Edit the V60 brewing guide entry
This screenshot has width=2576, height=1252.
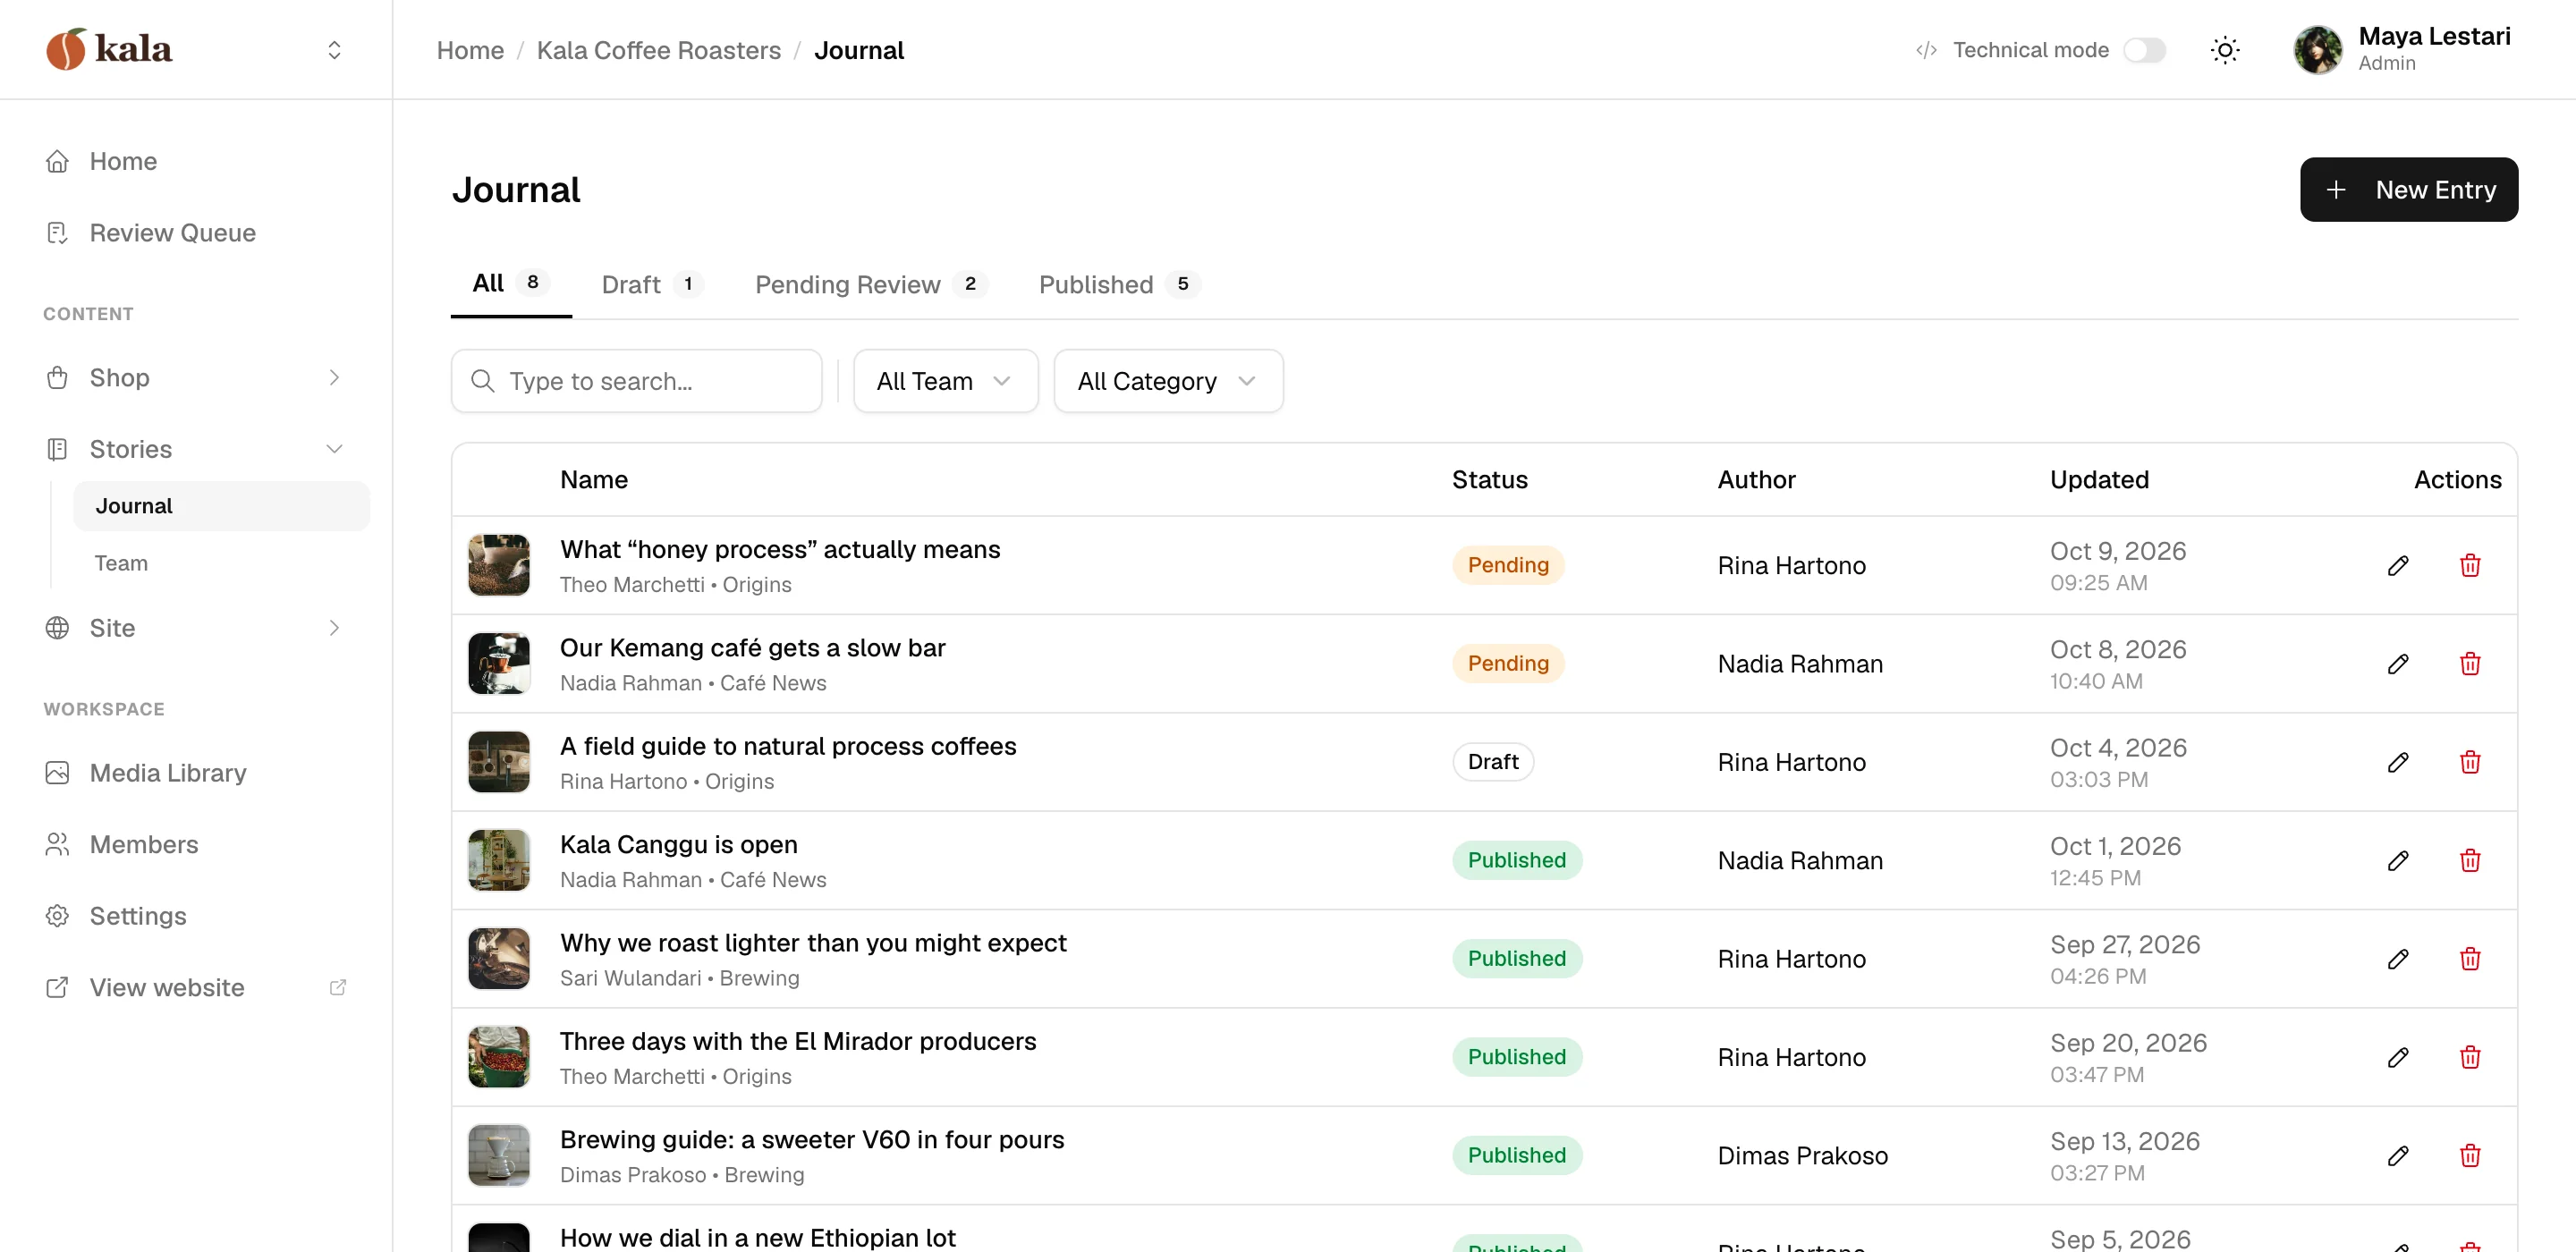[2397, 1156]
